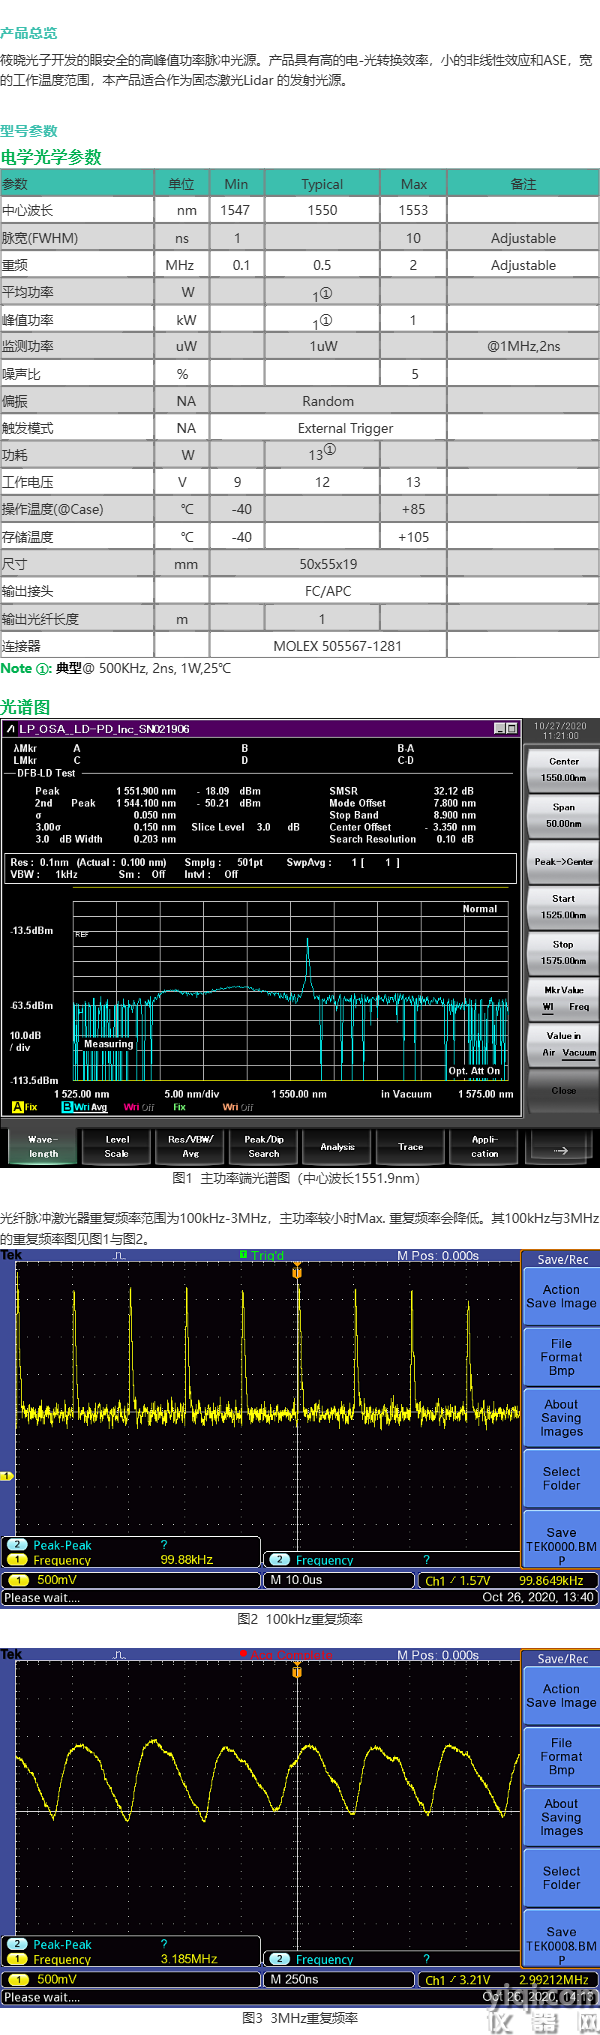Click the 1550 typical wavelength cell
600x2035 pixels.
(322, 210)
